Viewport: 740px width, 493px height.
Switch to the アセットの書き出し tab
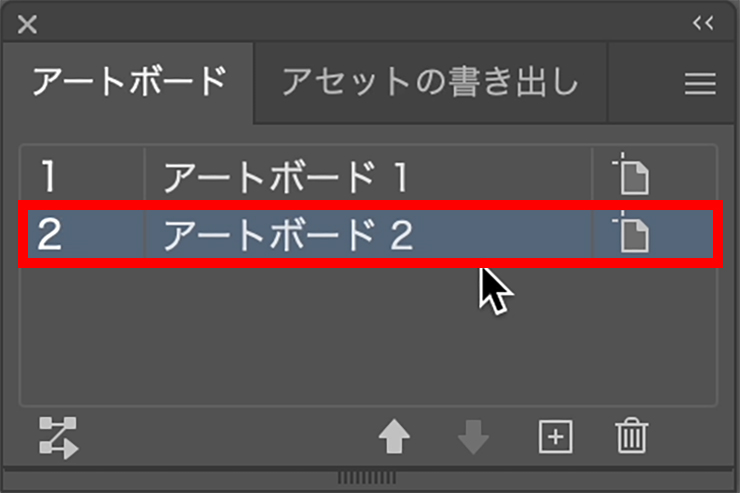coord(430,82)
